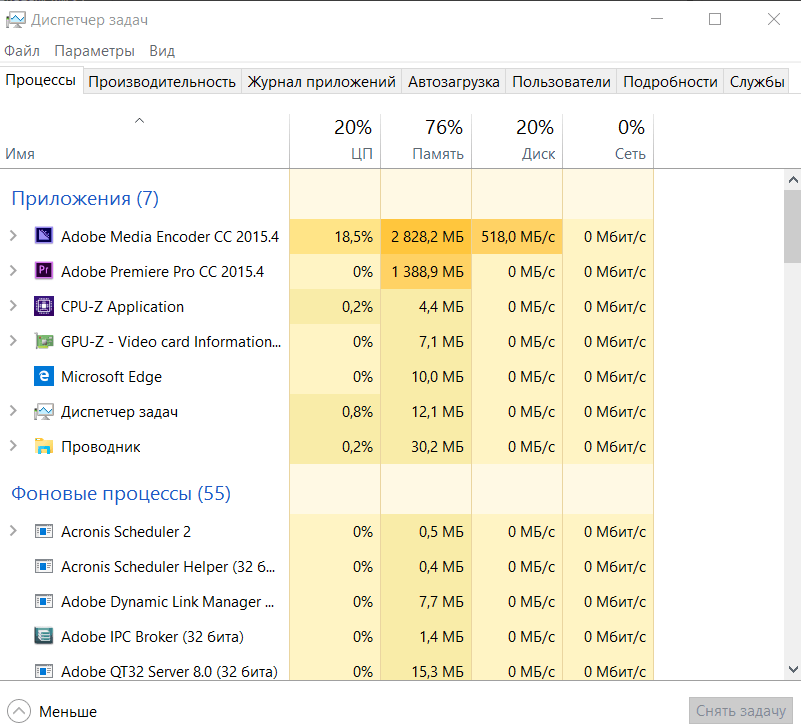Select the Adobe Media Encoder icon
This screenshot has height=728, width=801.
coord(44,236)
